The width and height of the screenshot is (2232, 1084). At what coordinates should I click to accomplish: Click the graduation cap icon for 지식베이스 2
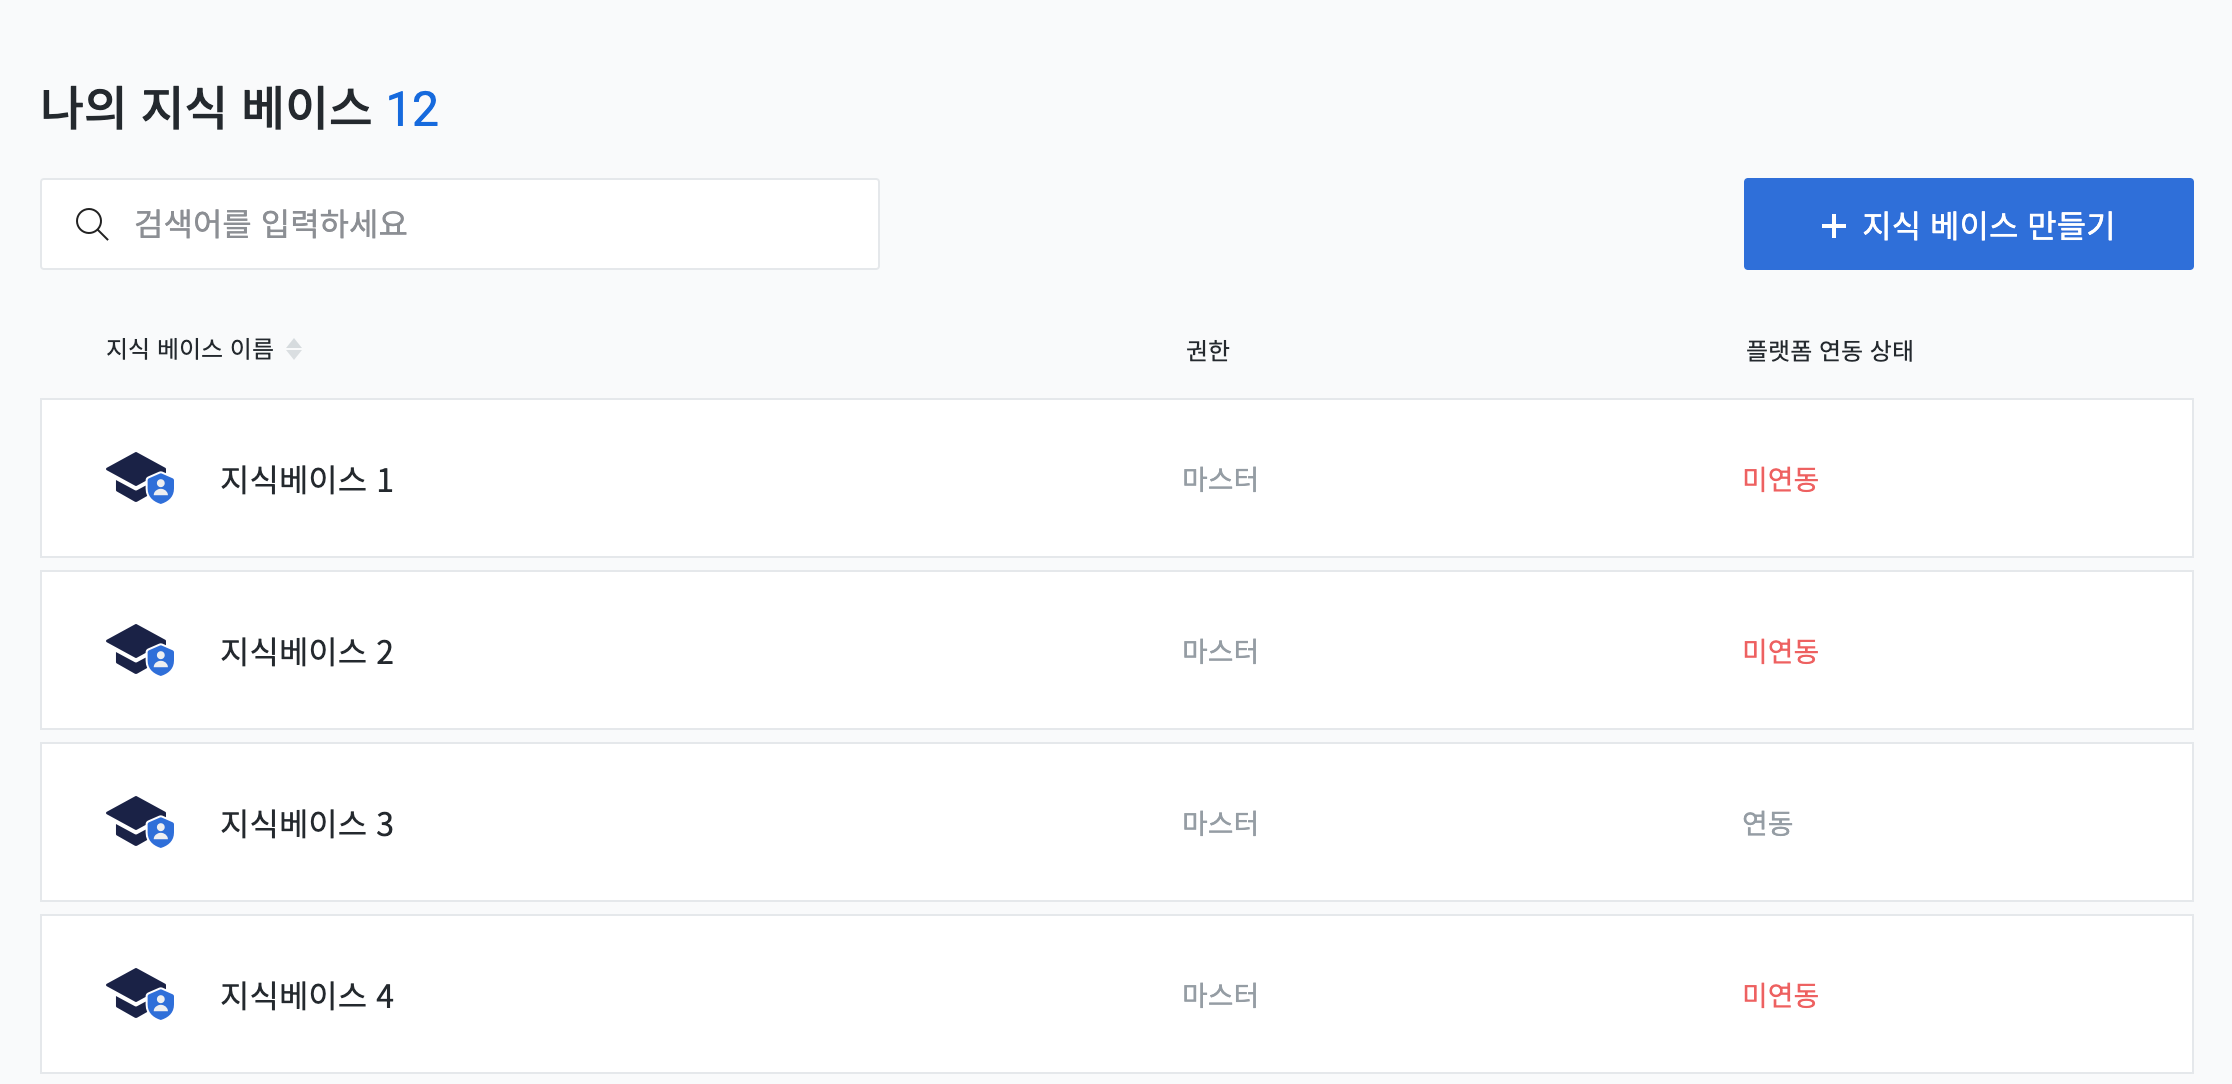[140, 650]
